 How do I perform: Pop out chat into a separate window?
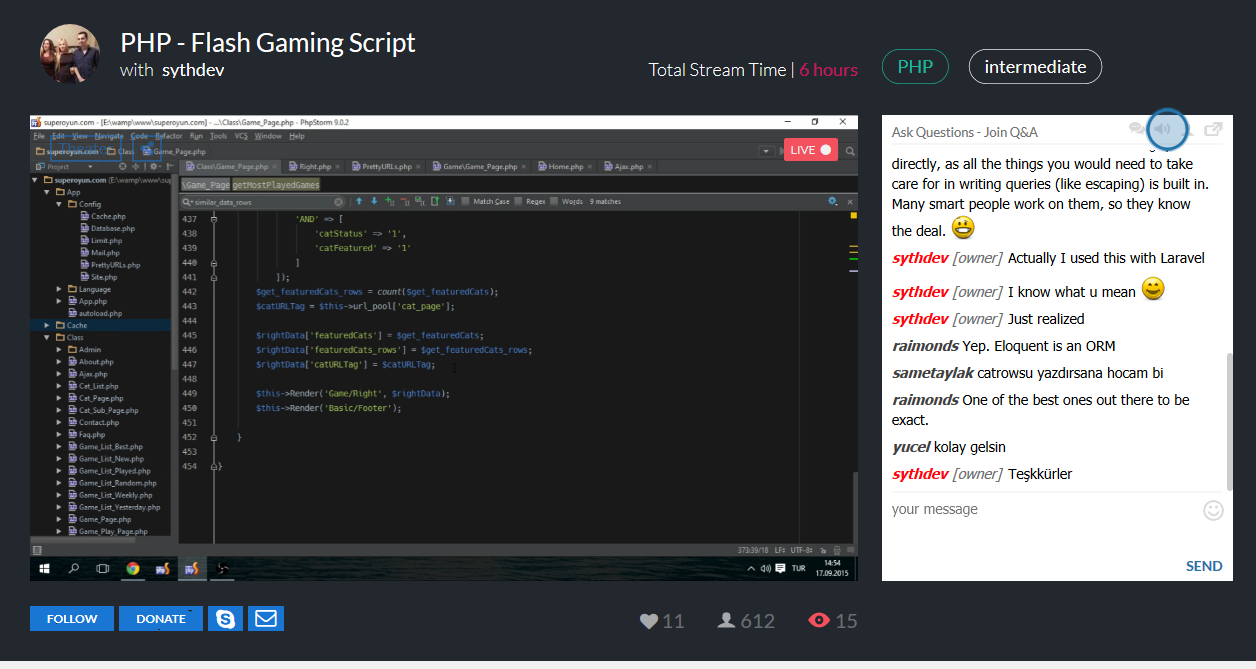point(1213,129)
